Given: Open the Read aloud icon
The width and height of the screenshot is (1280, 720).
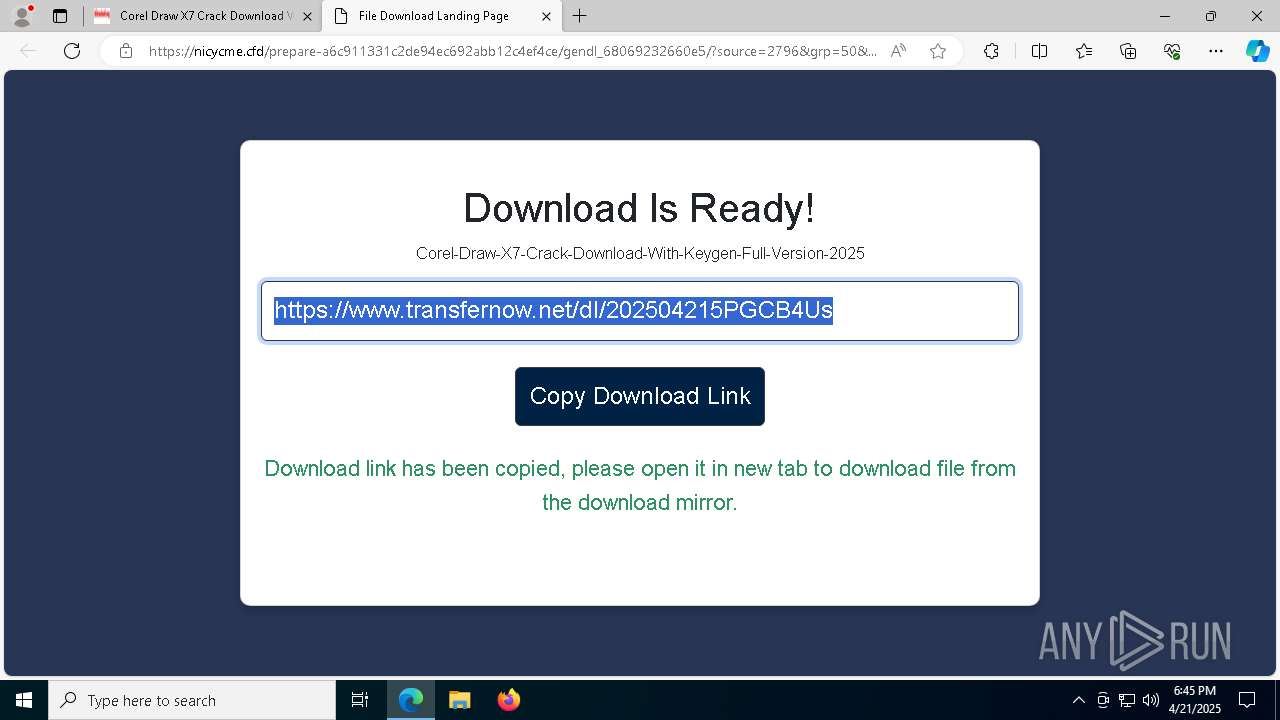Looking at the screenshot, I should pos(898,51).
